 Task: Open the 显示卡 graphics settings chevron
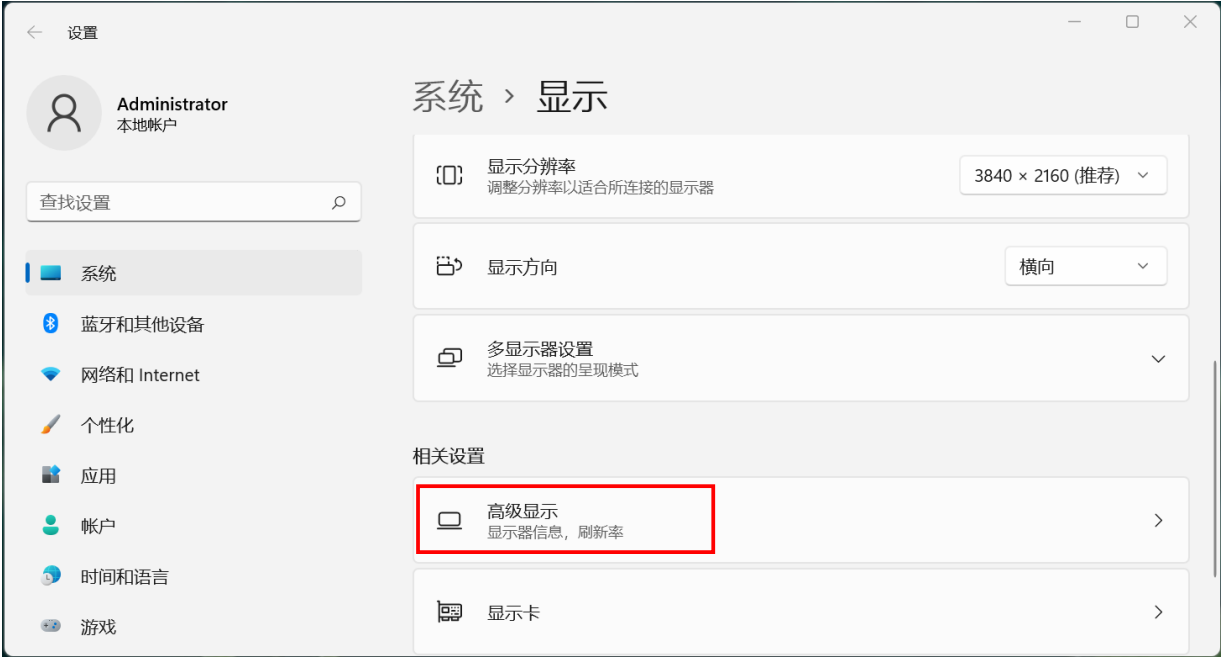point(1158,612)
